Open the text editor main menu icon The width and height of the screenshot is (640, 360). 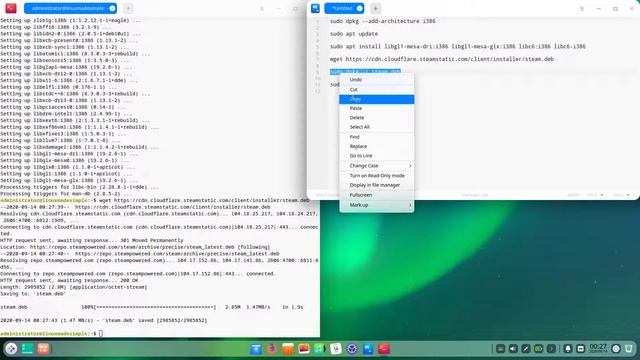tap(582, 9)
